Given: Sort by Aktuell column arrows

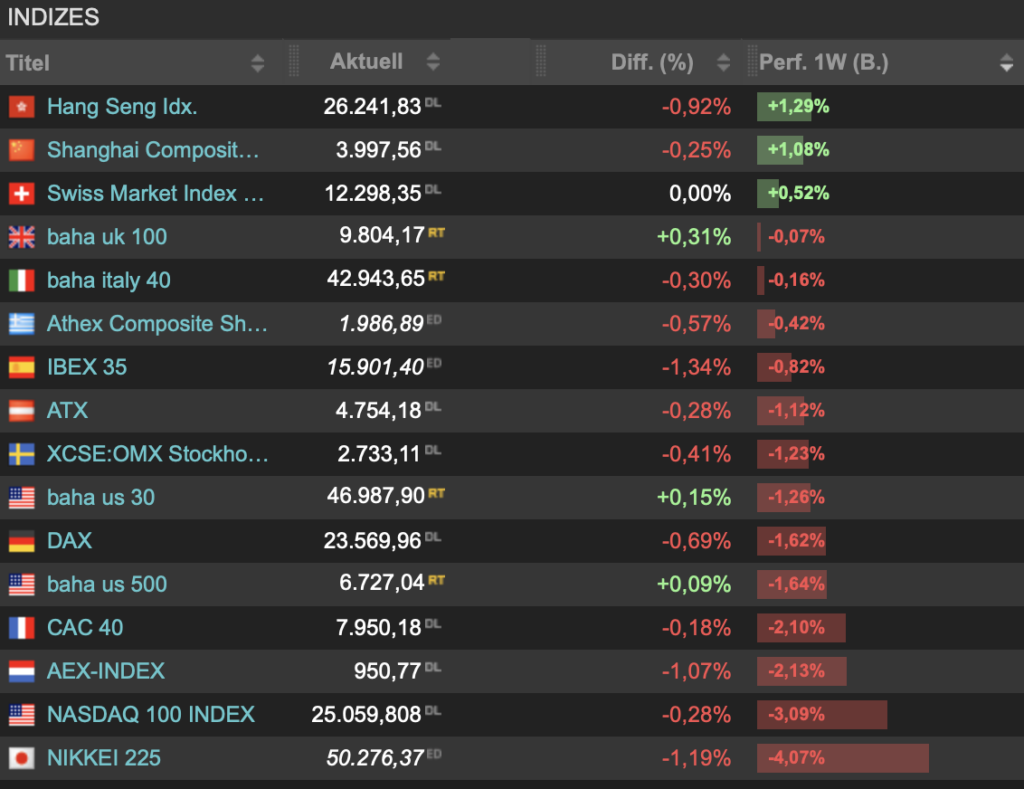Looking at the screenshot, I should pyautogui.click(x=433, y=62).
